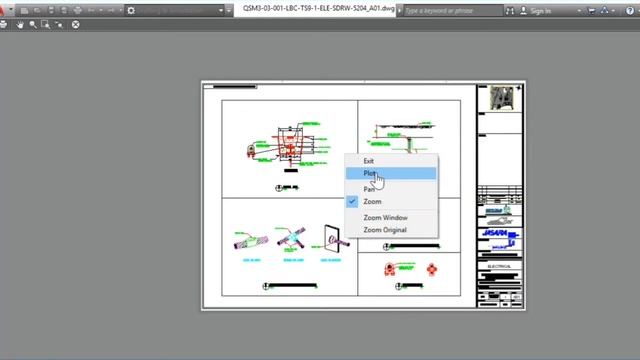This screenshot has height=360, width=640.
Task: Click the dimmed Save icon in quick access
Action: 51,10
